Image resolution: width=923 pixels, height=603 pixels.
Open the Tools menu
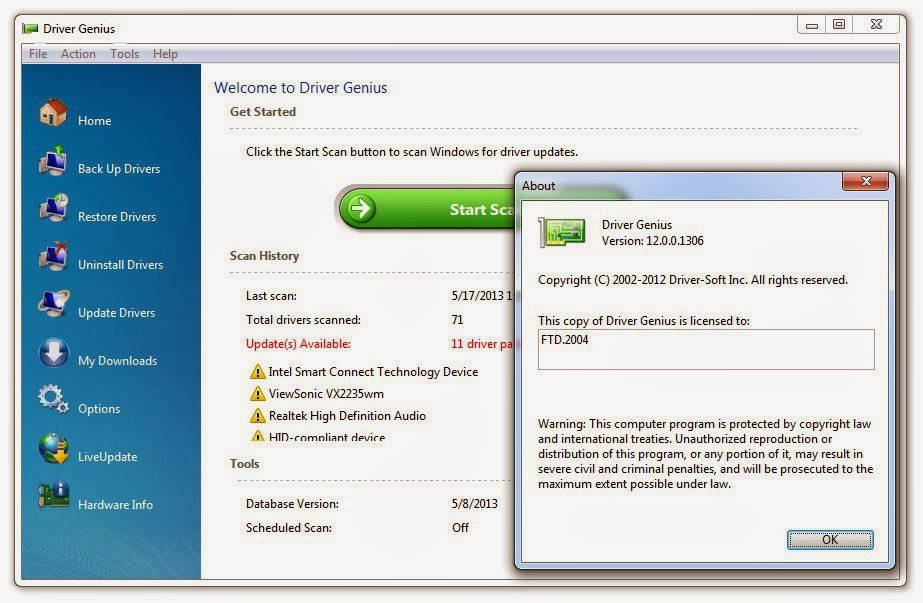click(124, 54)
